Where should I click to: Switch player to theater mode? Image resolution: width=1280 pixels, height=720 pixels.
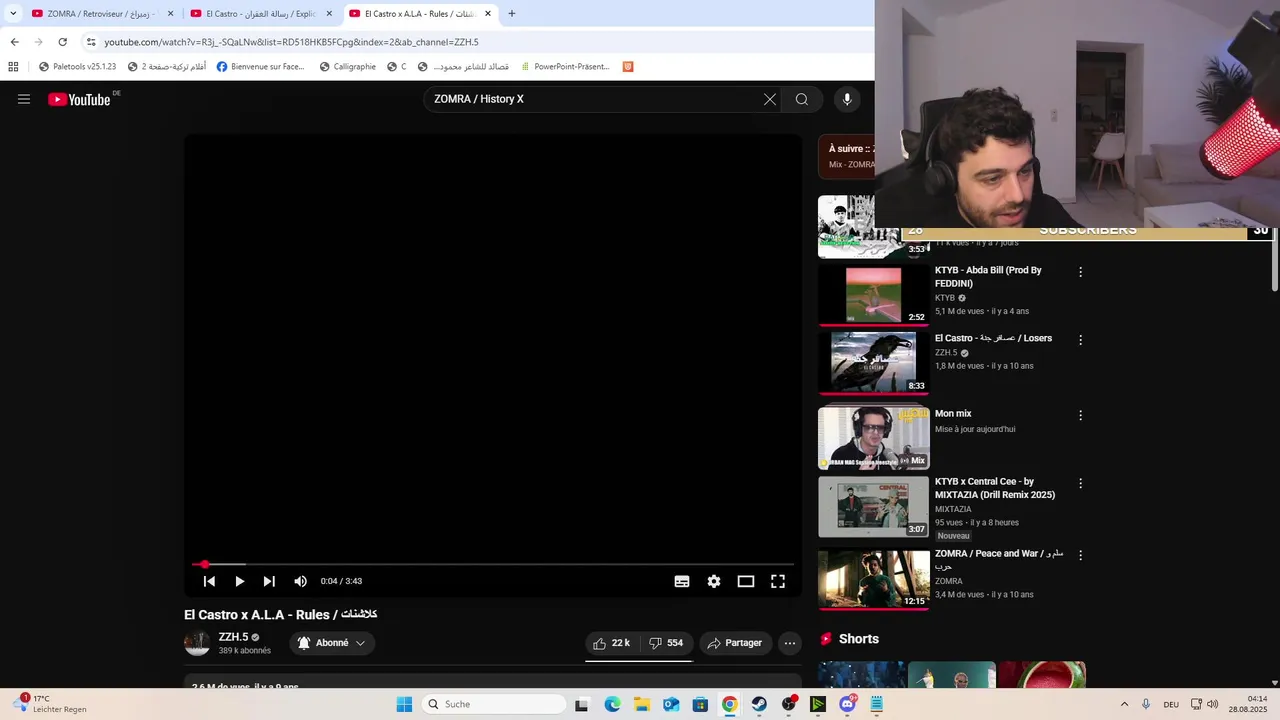pos(746,581)
